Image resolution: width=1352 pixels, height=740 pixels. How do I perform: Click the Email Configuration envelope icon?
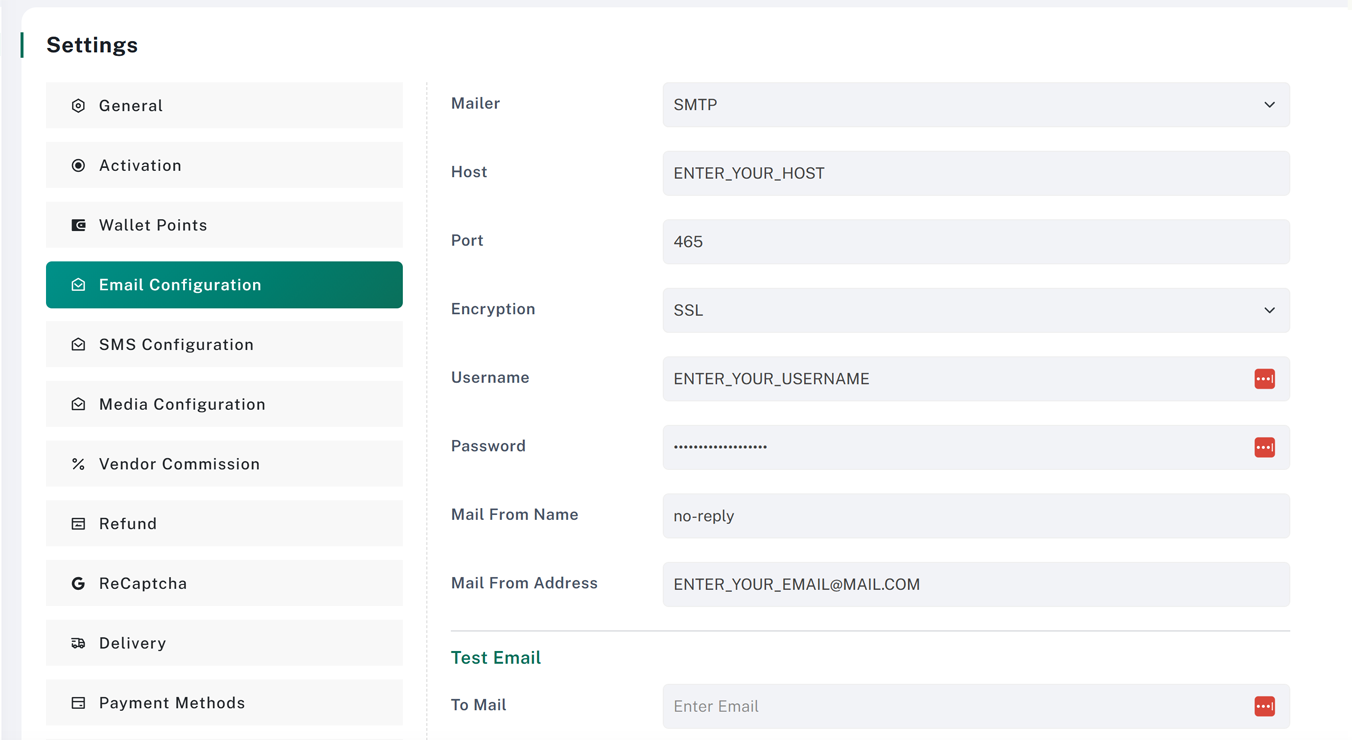point(78,285)
